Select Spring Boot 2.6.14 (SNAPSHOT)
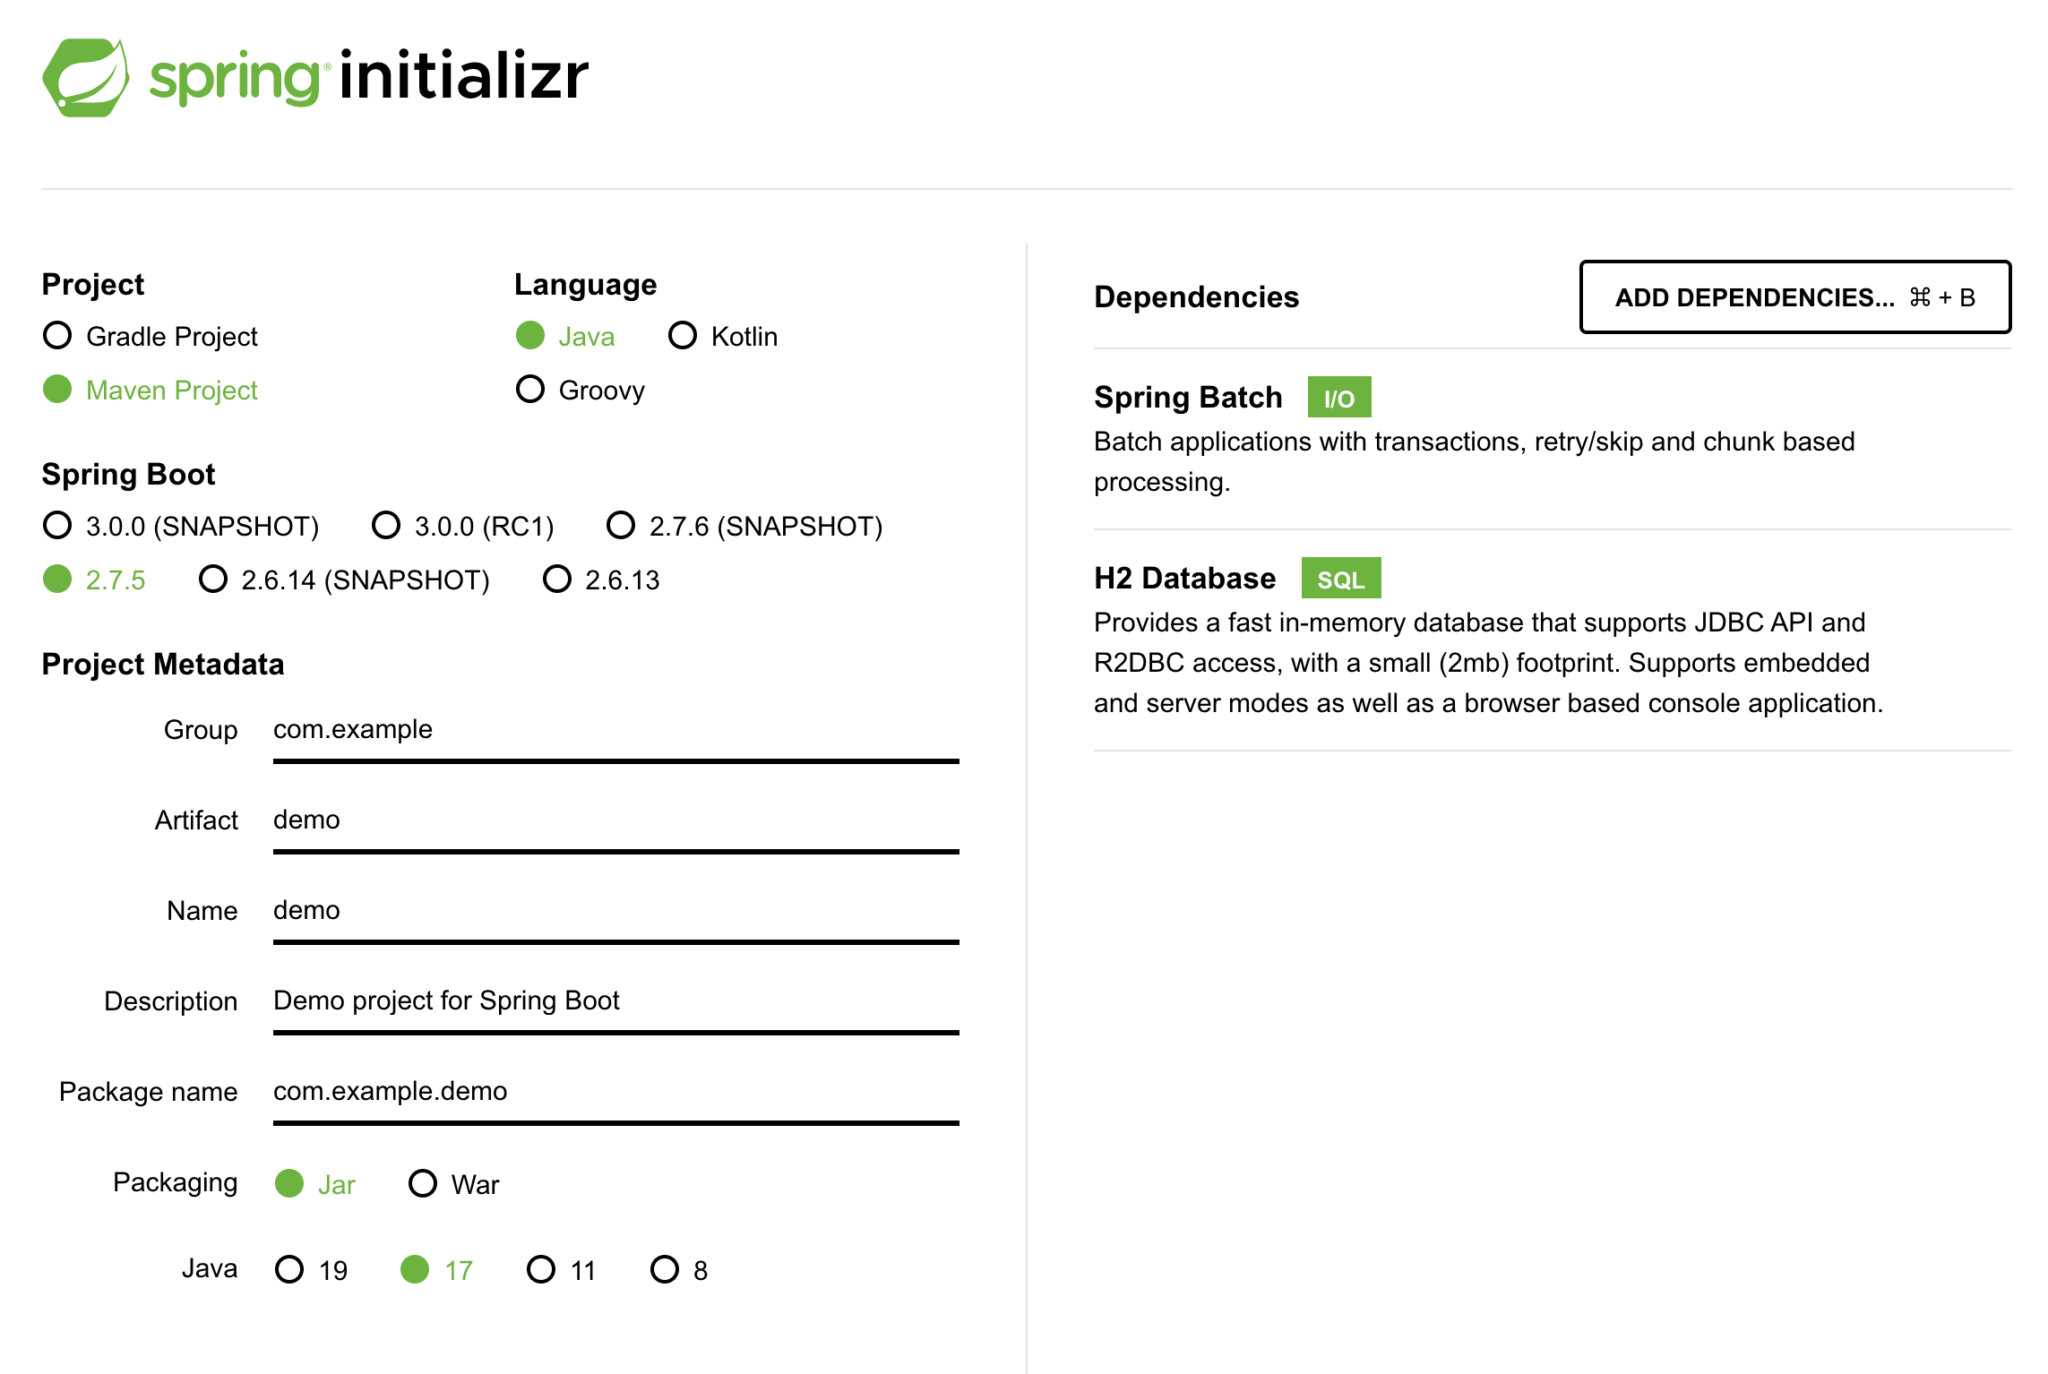 click(212, 578)
